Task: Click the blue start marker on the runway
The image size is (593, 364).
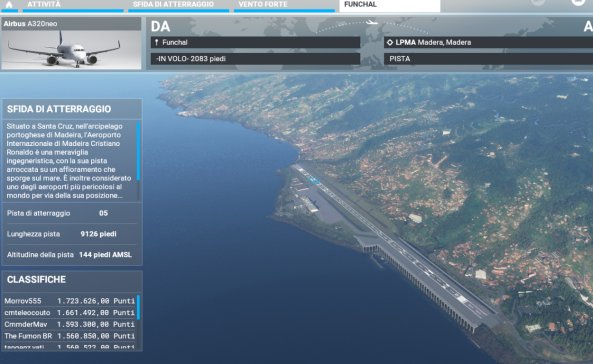Action: pos(314,180)
